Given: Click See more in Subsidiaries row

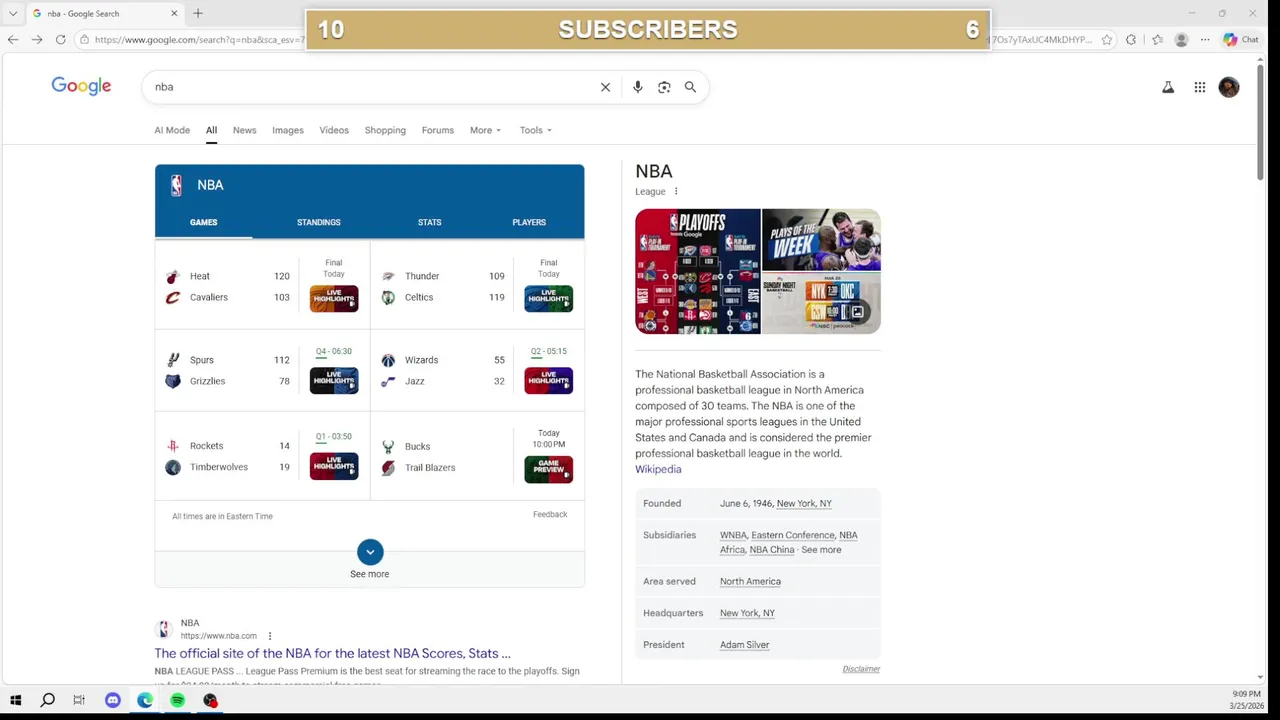Looking at the screenshot, I should click(821, 550).
